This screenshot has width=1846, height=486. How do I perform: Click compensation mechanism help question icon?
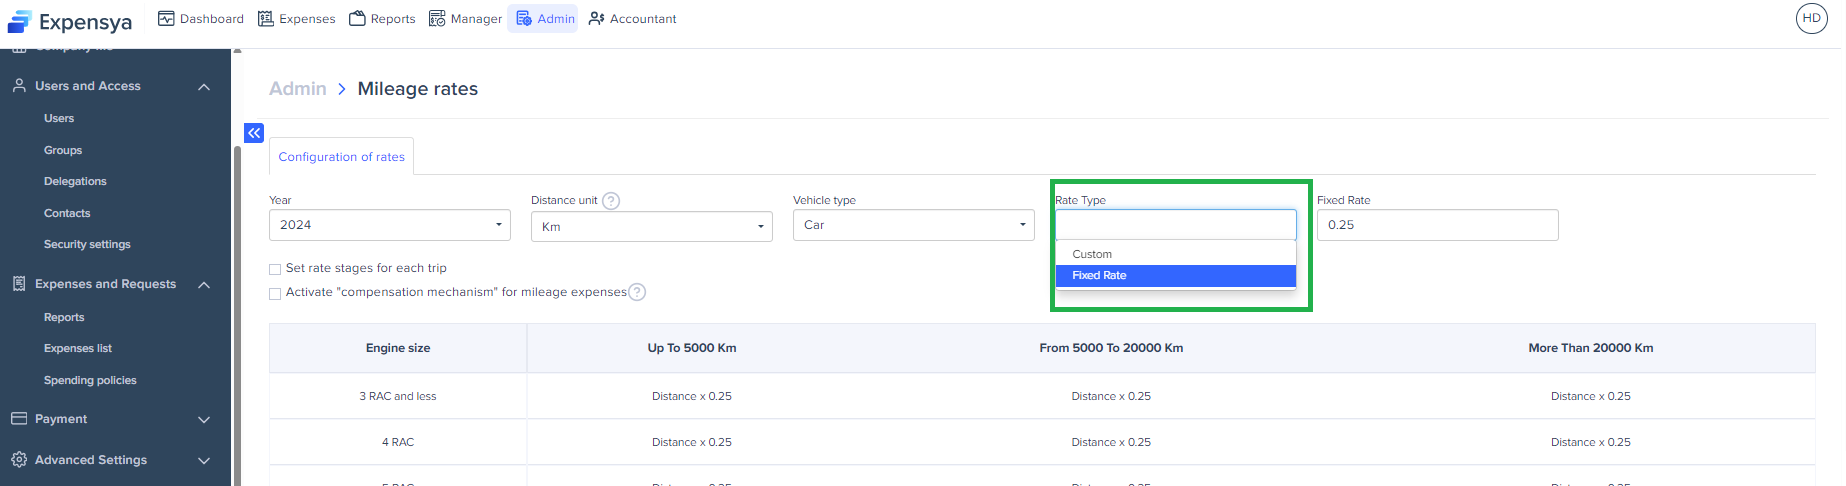tap(637, 292)
